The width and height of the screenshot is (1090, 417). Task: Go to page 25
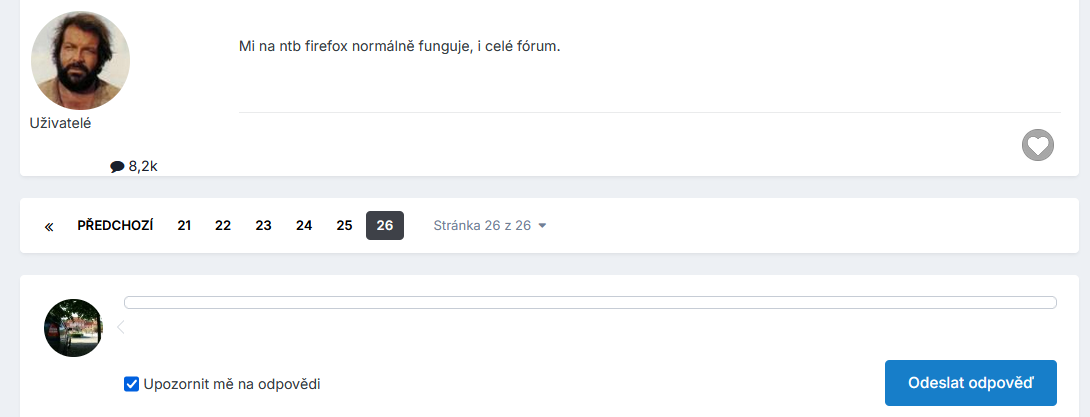[344, 226]
